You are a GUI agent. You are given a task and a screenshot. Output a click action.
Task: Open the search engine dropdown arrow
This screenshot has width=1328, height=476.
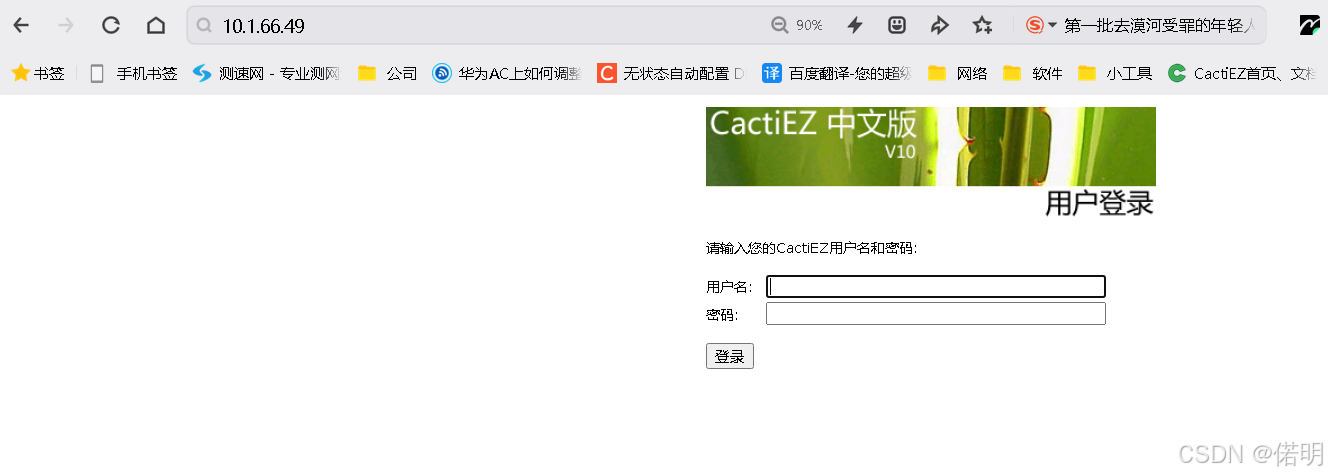point(1052,25)
